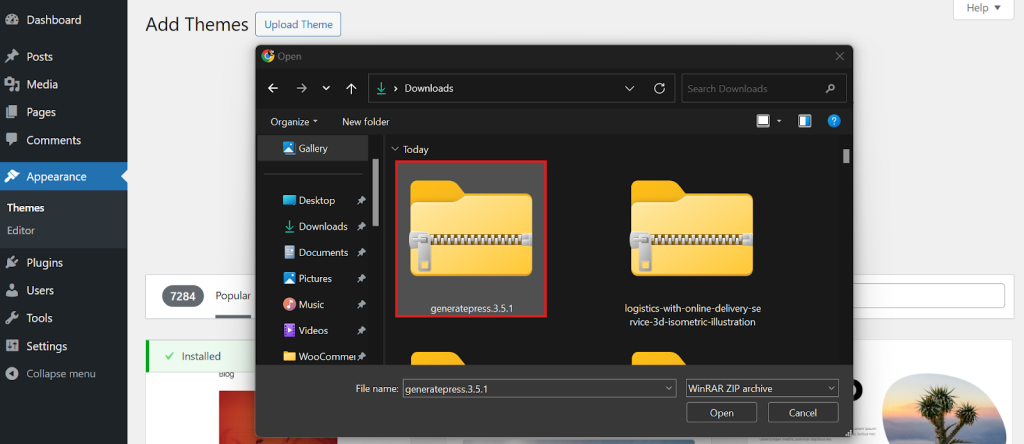
Task: Go to the WordPress Dashboard
Action: tap(53, 20)
